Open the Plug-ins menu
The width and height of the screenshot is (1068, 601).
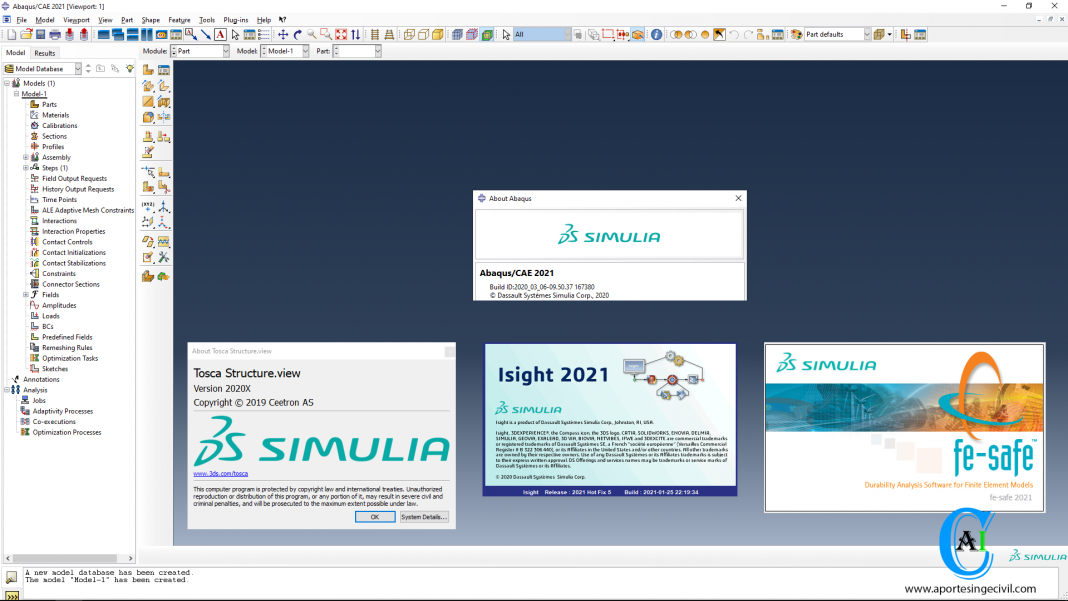click(235, 19)
